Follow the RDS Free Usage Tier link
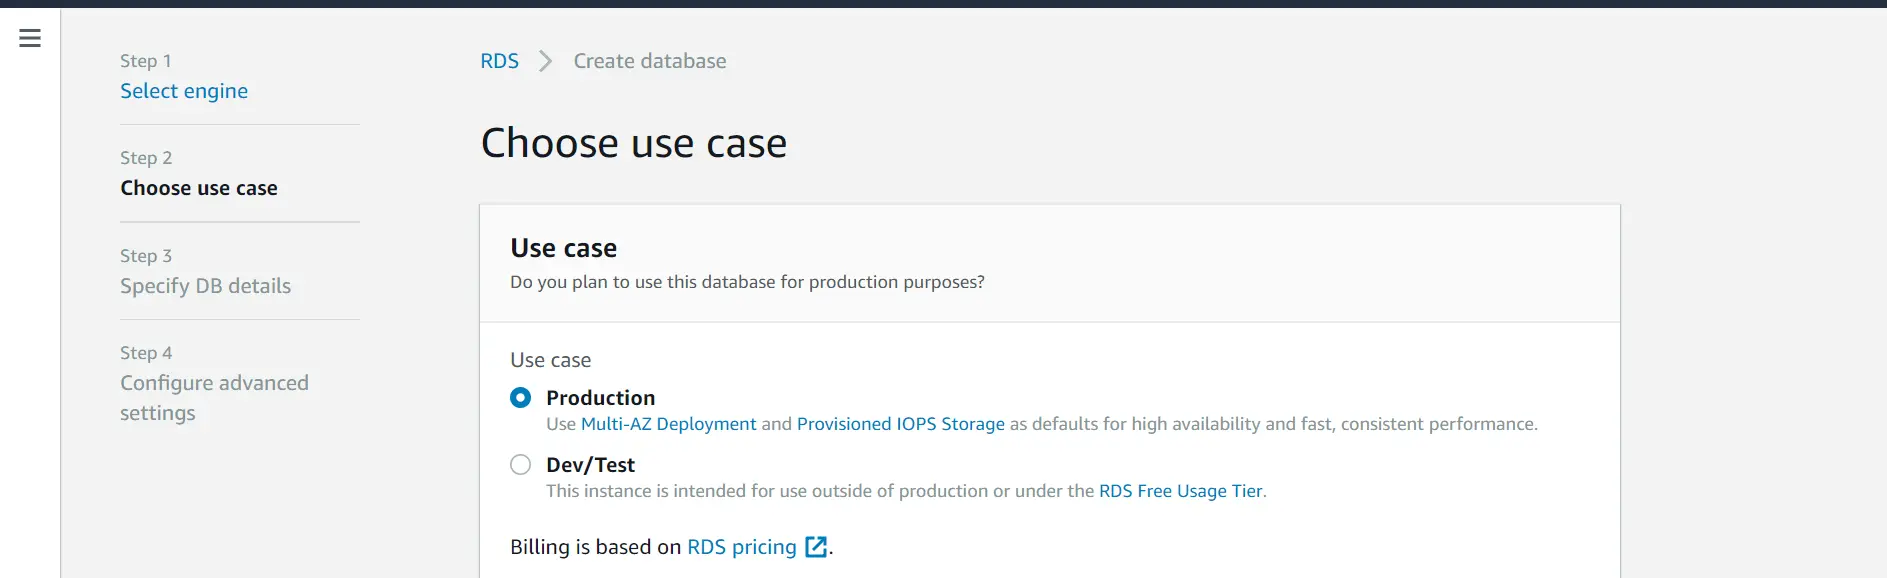Image resolution: width=1887 pixels, height=578 pixels. [1180, 491]
